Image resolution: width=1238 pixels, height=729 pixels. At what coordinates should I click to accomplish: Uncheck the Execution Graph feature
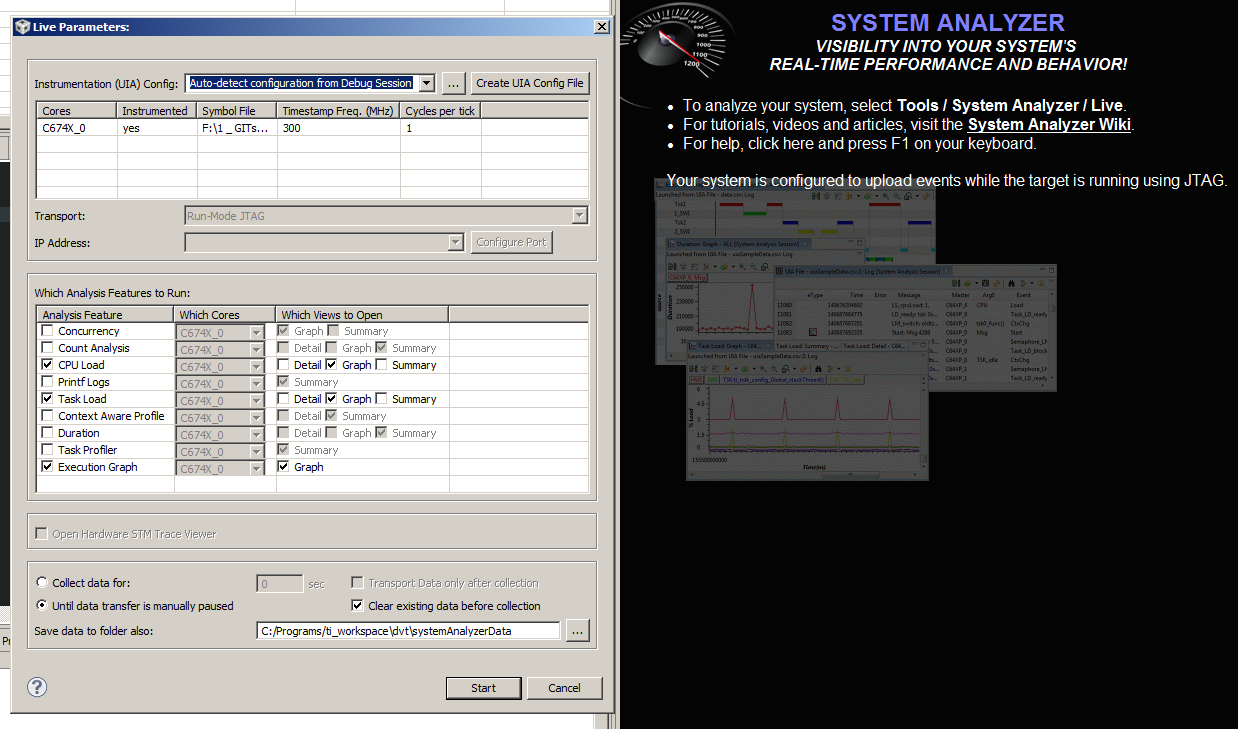click(x=47, y=467)
